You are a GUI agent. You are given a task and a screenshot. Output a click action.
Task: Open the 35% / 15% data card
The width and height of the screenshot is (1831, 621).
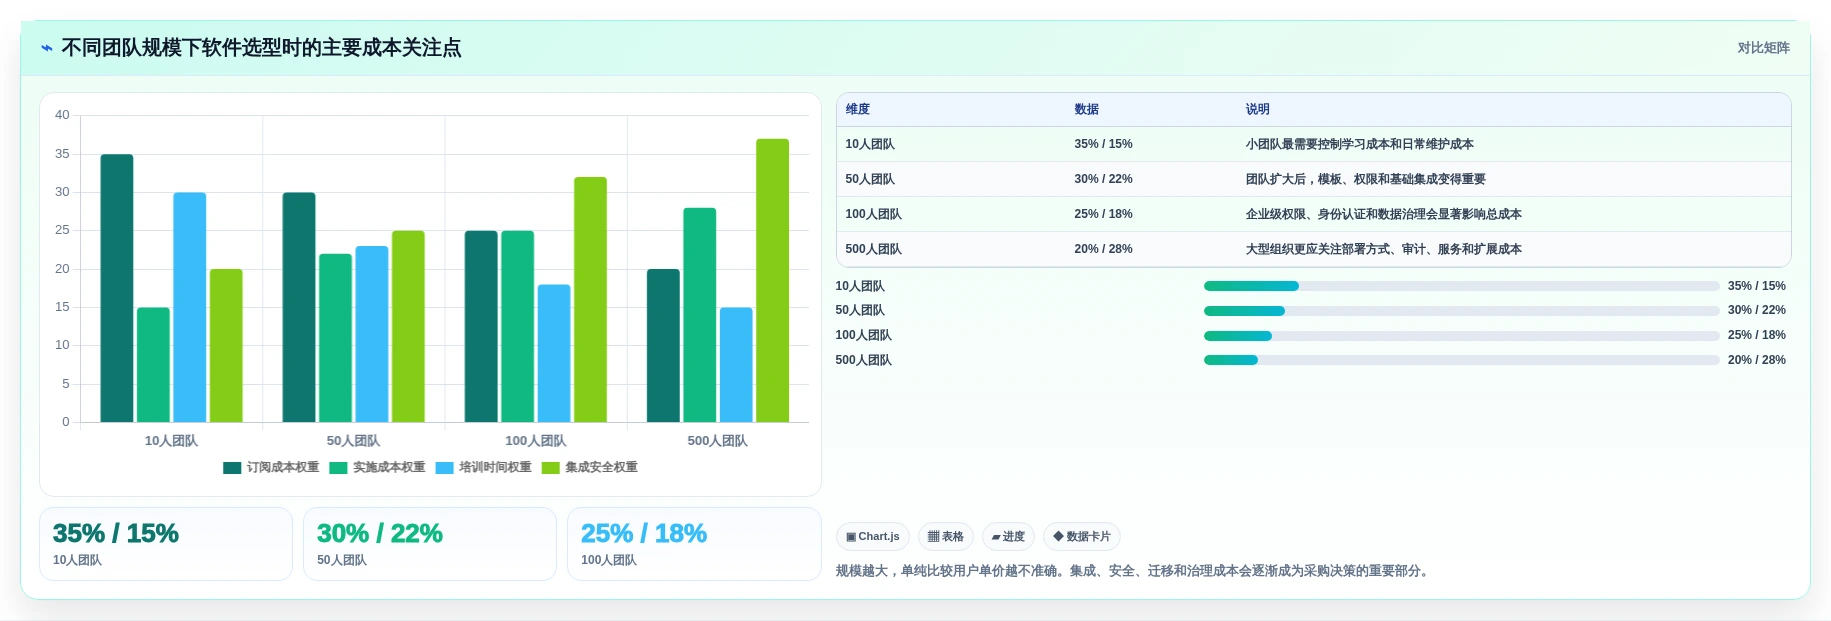tap(166, 544)
